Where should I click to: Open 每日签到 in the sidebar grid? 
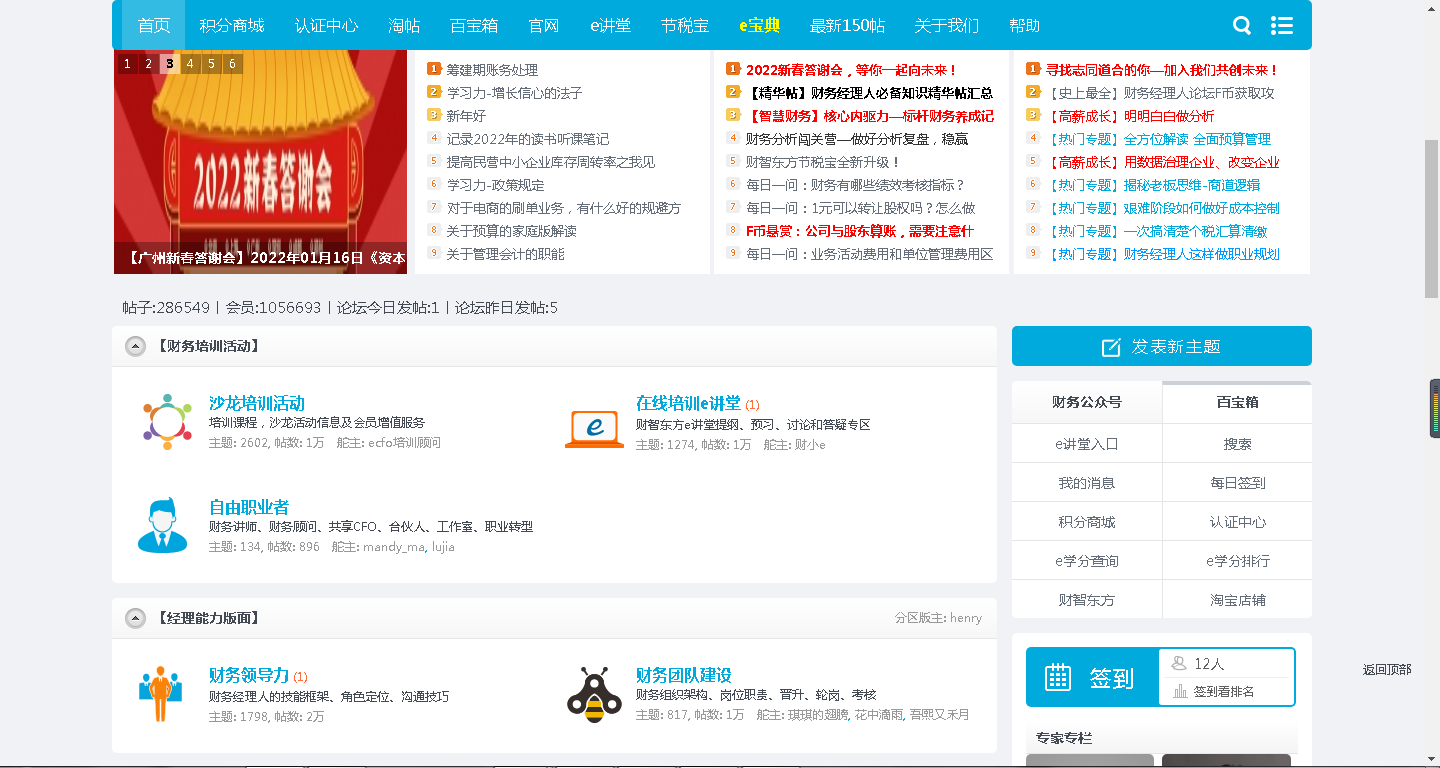[1237, 482]
